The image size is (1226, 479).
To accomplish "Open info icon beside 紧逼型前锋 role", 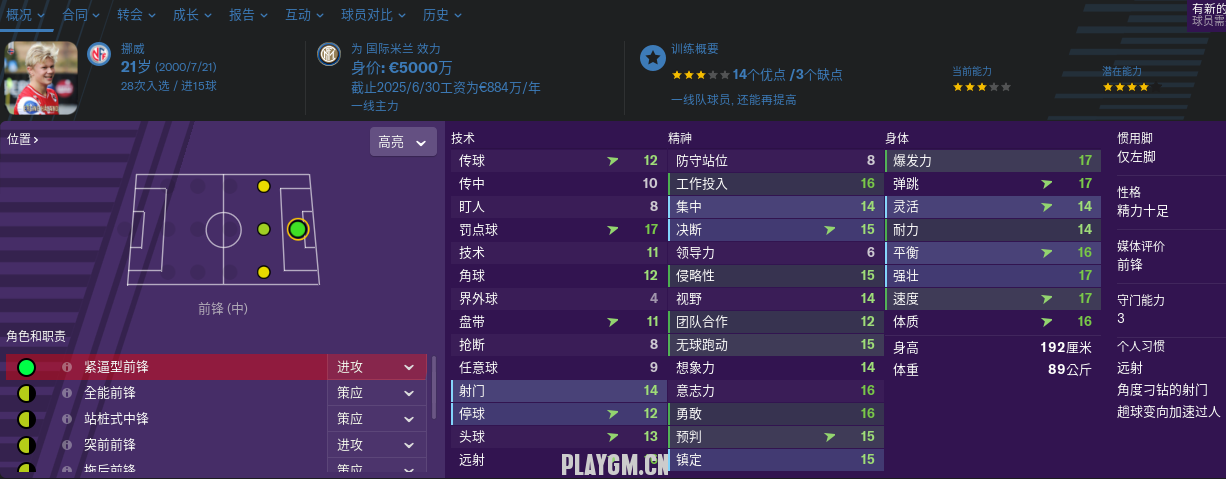I will tap(68, 367).
